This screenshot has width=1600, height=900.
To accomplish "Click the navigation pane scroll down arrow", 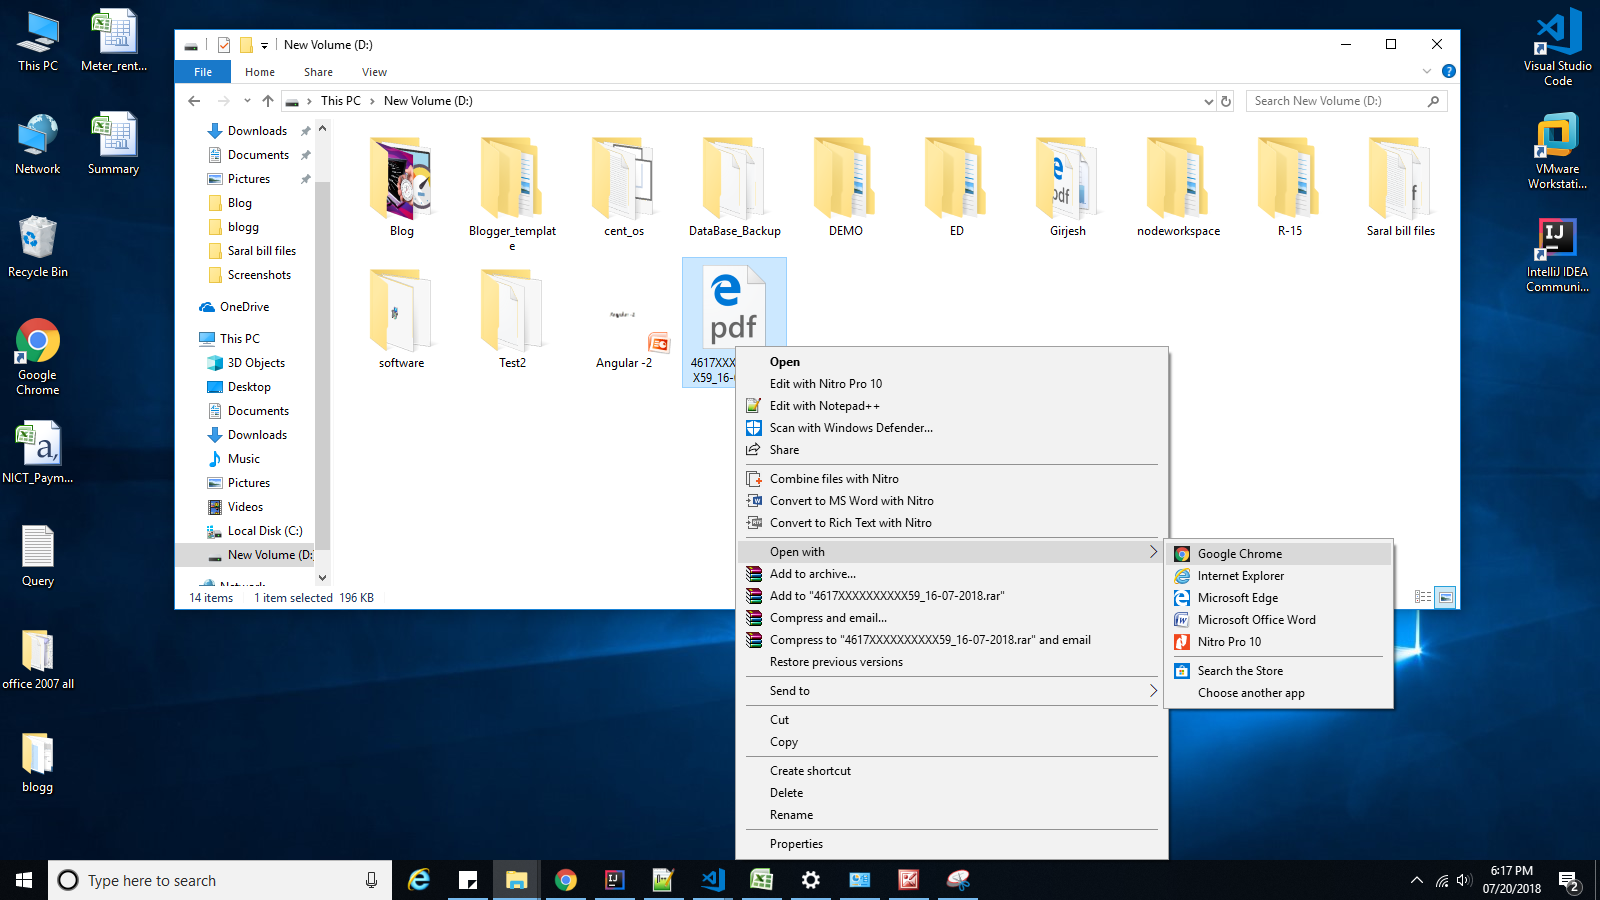I will pos(322,577).
